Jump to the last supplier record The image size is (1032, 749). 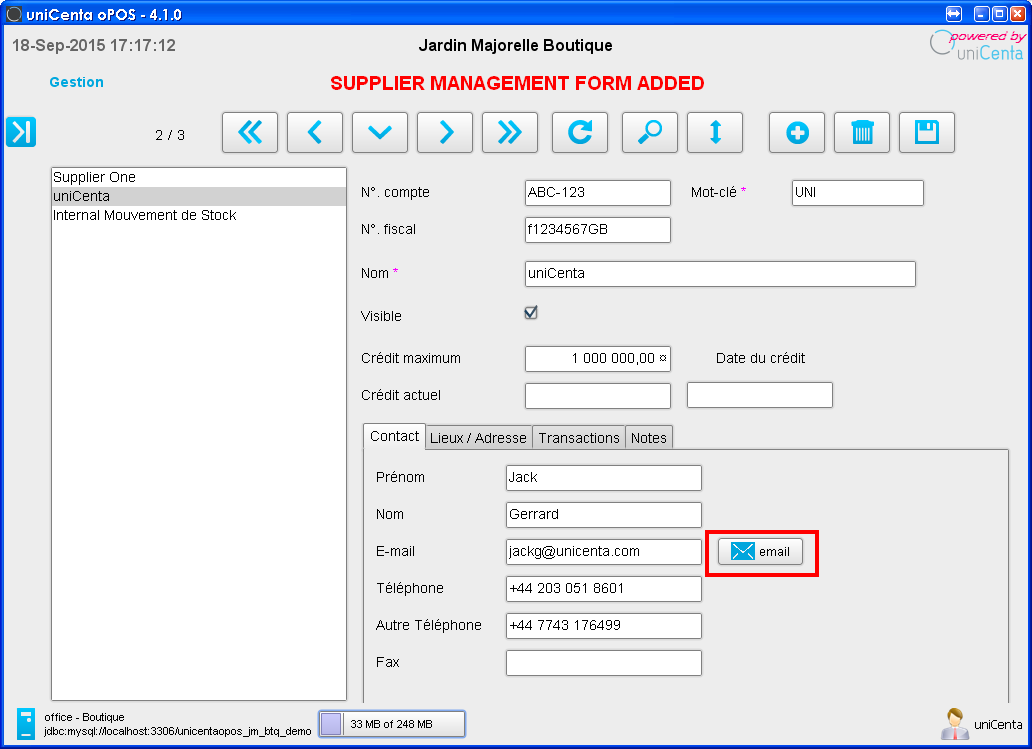tap(510, 131)
